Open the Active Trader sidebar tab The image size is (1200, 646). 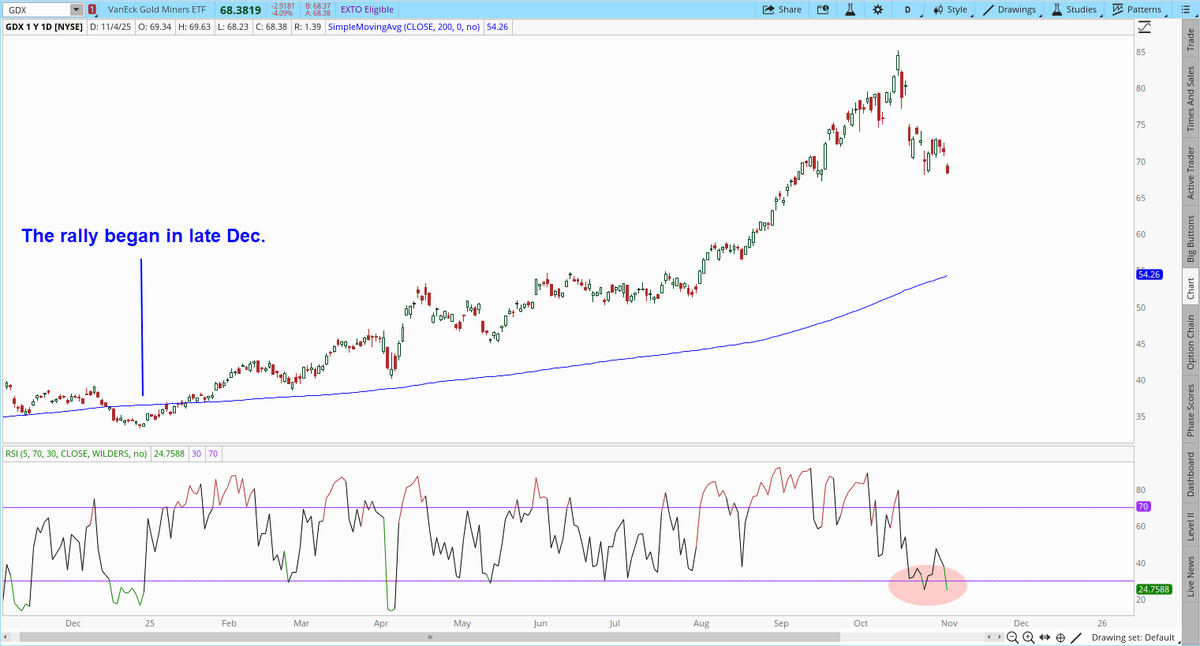pos(1189,172)
